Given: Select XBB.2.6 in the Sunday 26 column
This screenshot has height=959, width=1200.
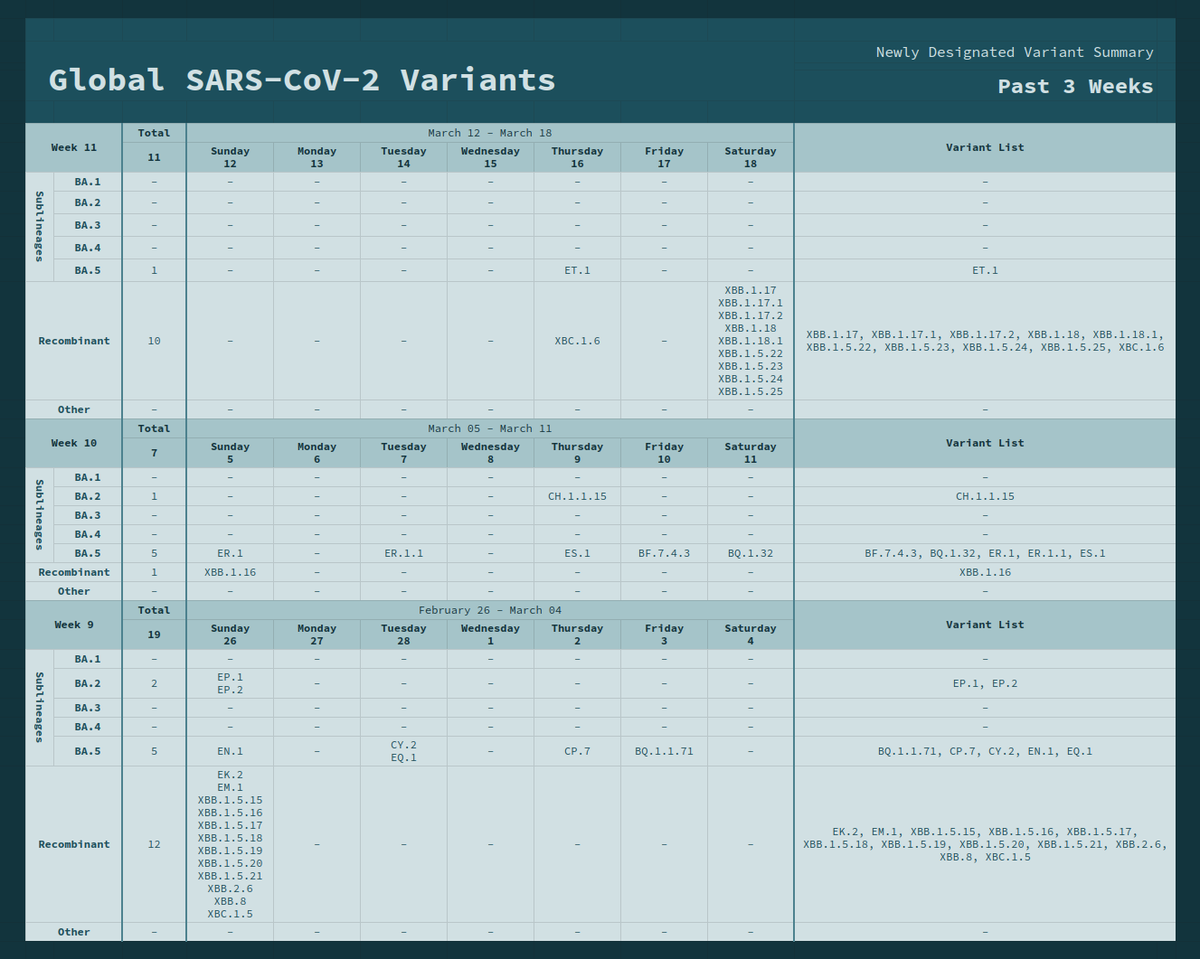Looking at the screenshot, I should 230,888.
